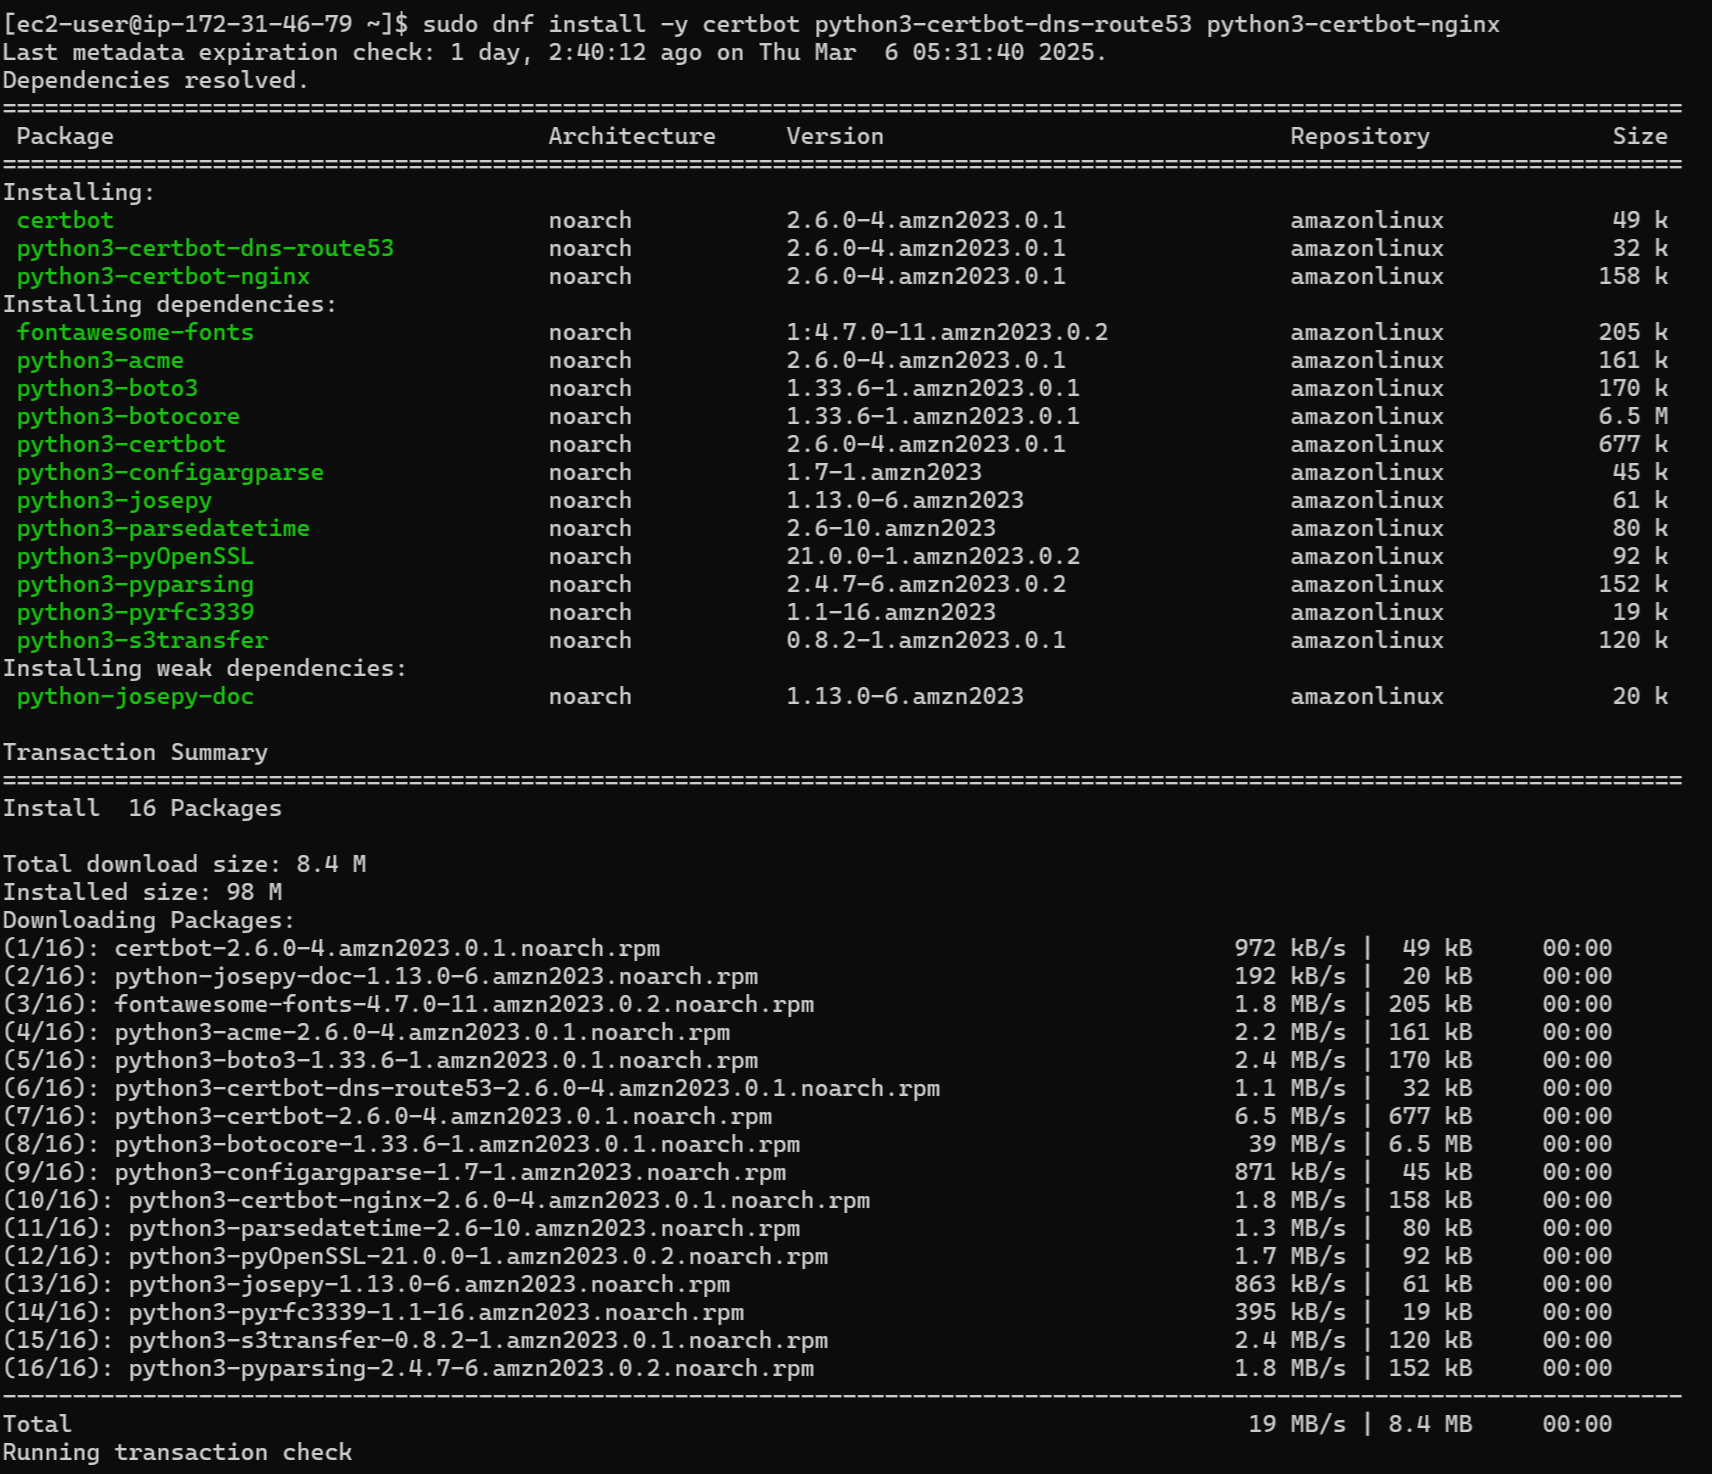Screen dimensions: 1712x1474
Task: Click 'python3-botocore' in the dependencies table
Action: 128,416
